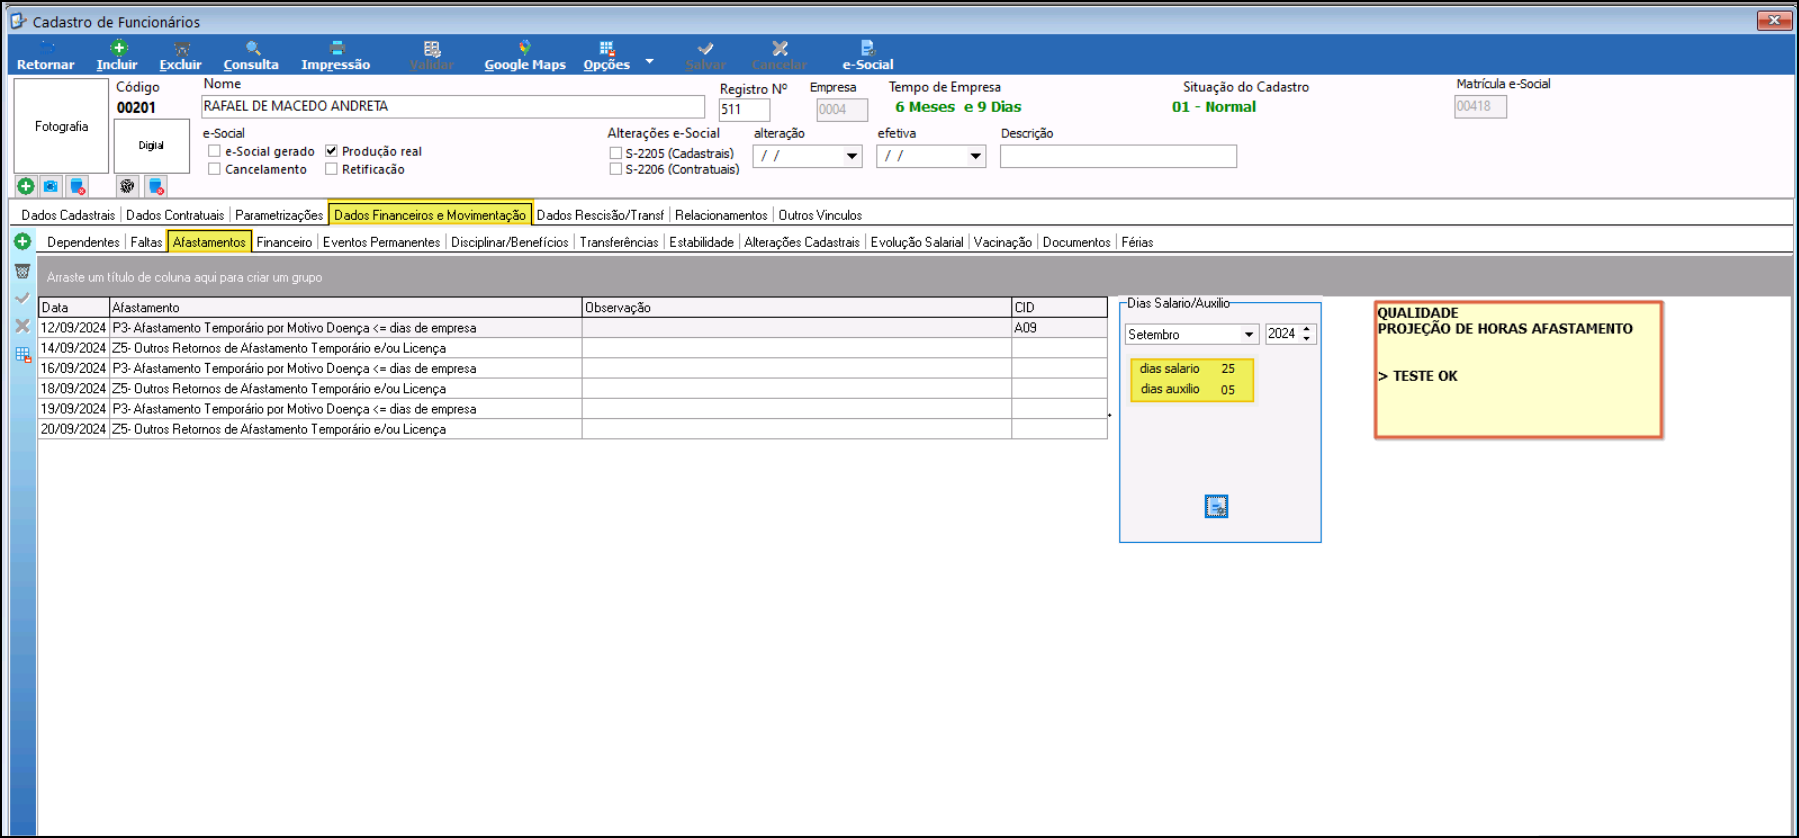Increase the year 2024 with up arrow
The image size is (1799, 838).
tap(1306, 329)
